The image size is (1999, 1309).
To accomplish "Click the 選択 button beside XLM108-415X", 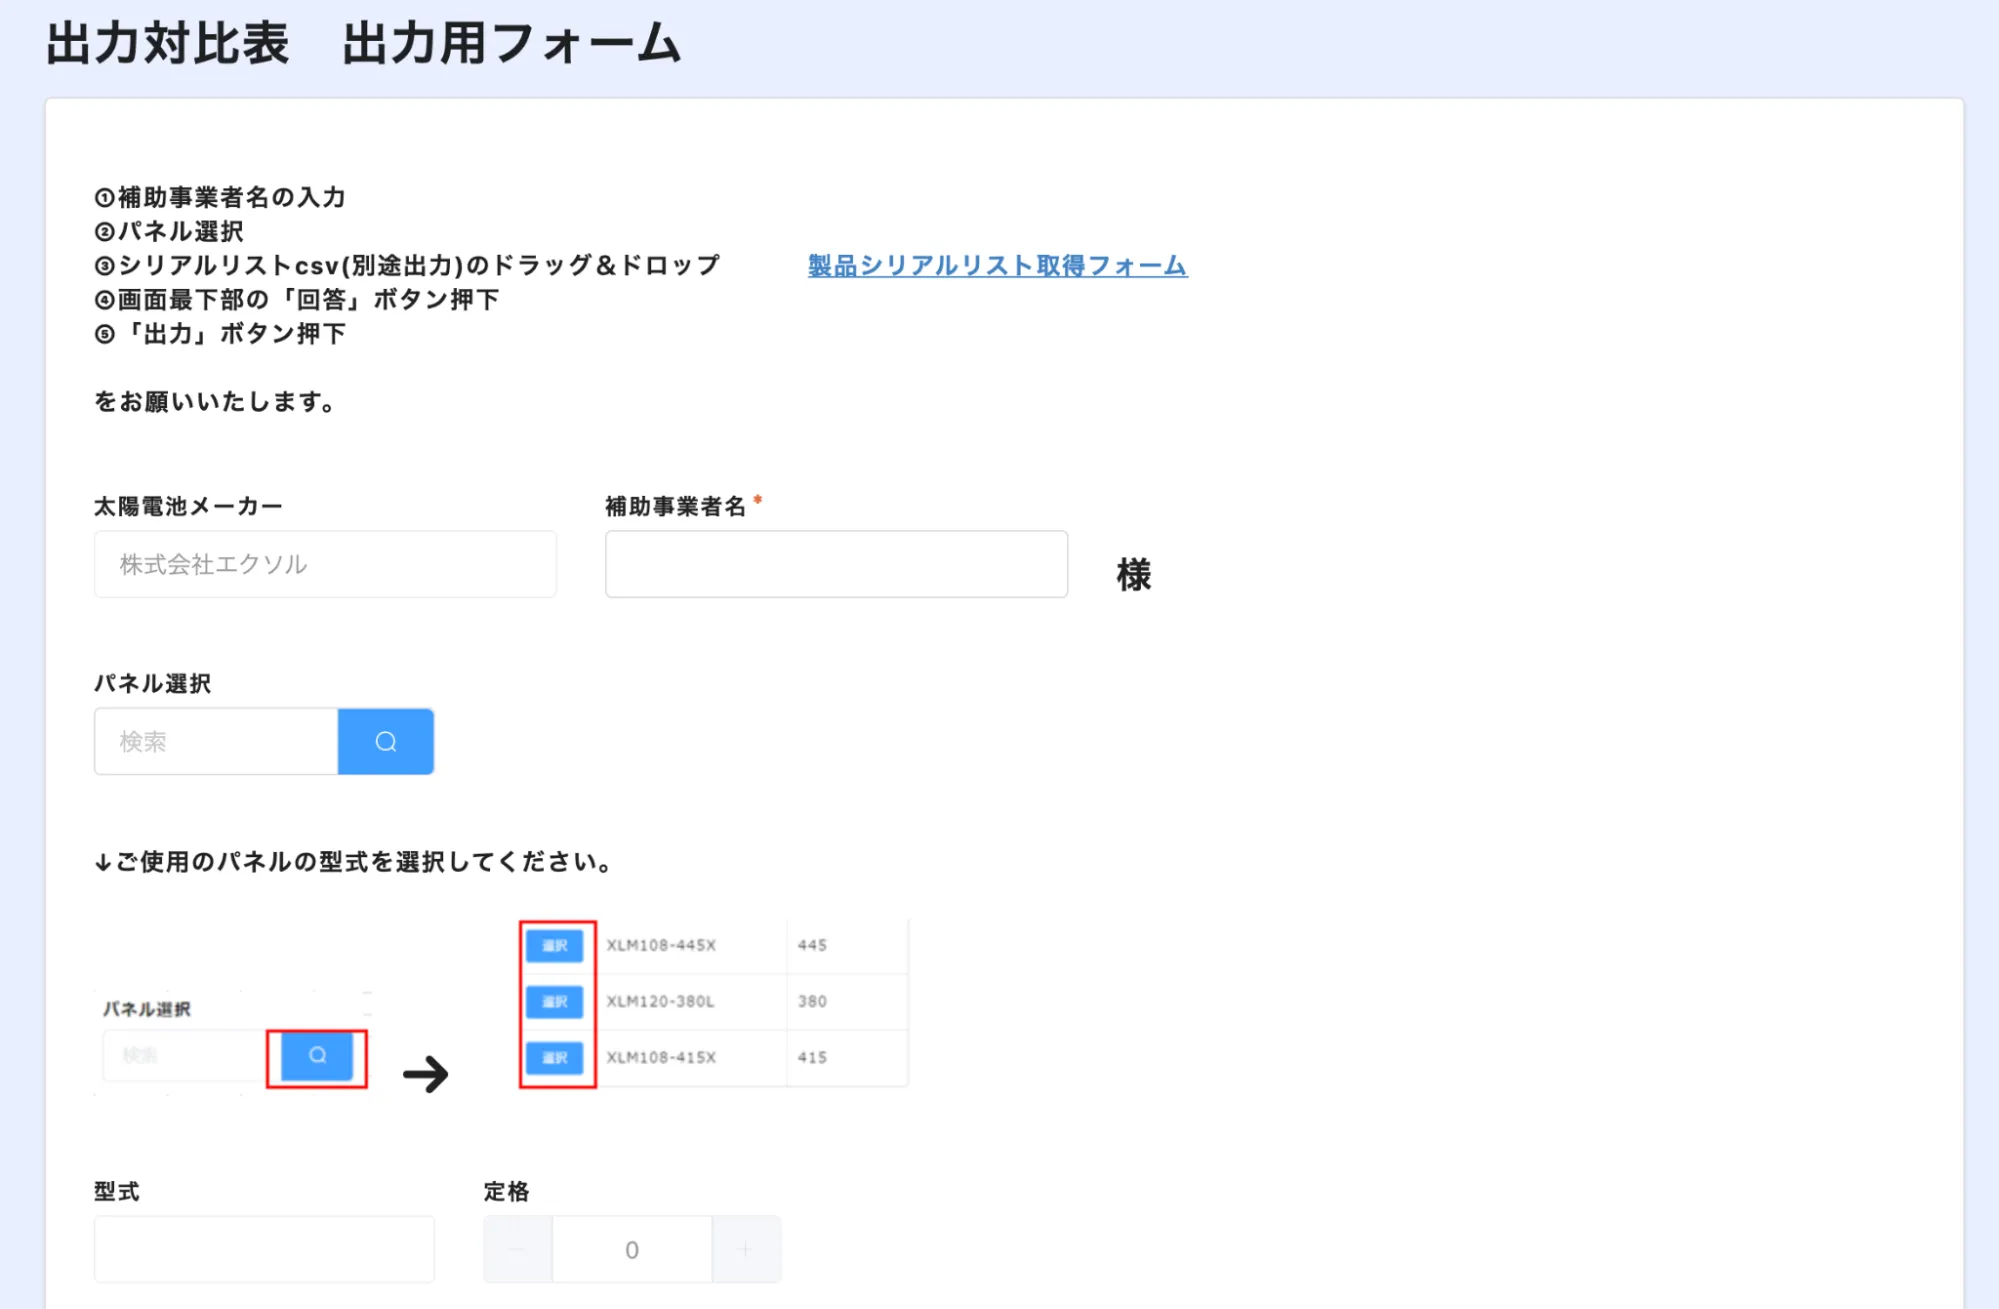I will pos(556,1058).
